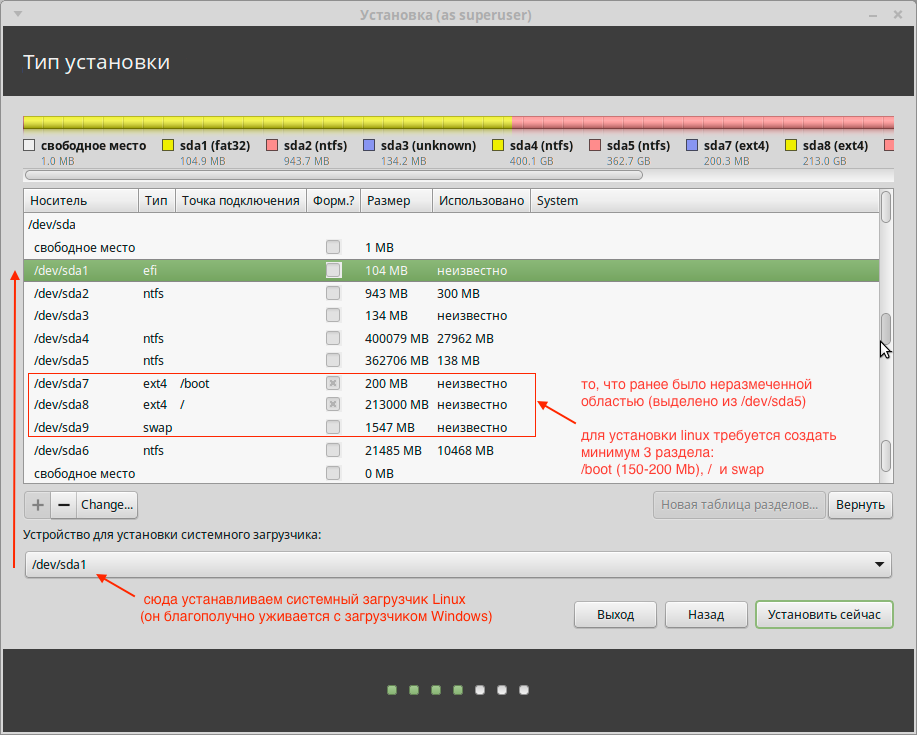Viewport: 917px width, 735px height.
Task: Sort by Использовано column header
Action: (481, 201)
